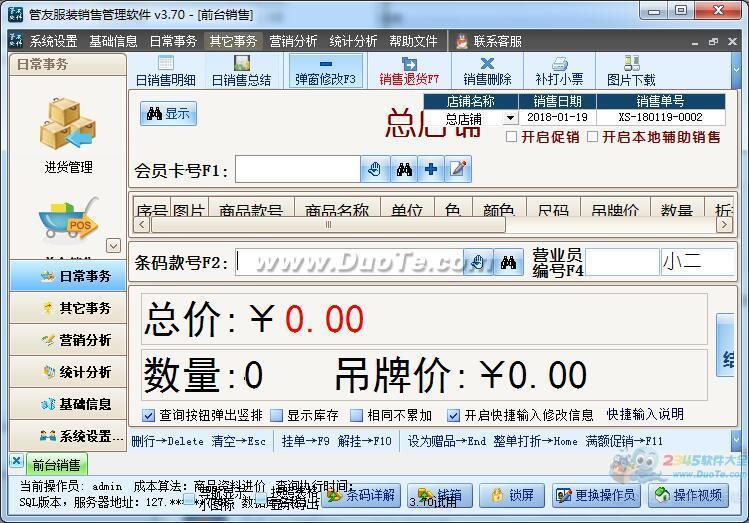Click the 条码款号F2 input field
Screen dimensions: 749x523
350,262
